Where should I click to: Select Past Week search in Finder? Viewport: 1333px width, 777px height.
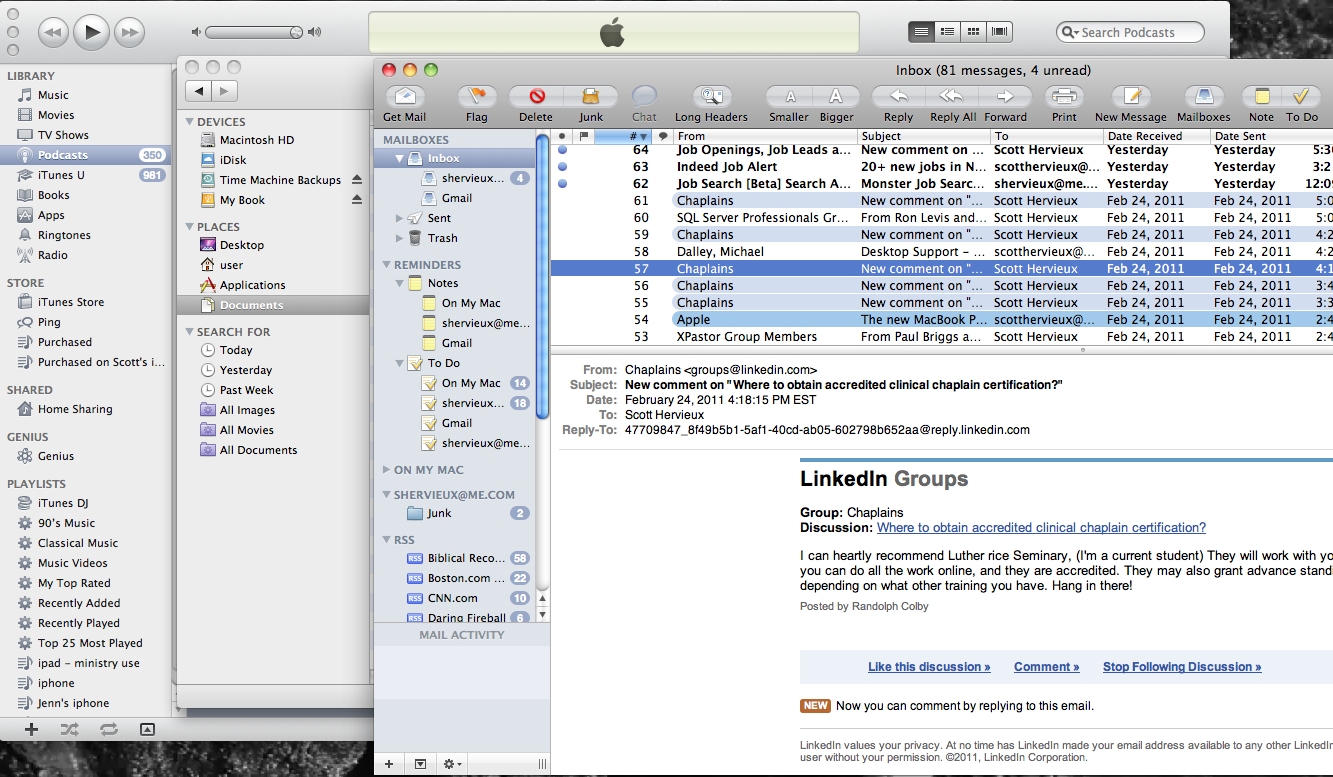pyautogui.click(x=246, y=390)
